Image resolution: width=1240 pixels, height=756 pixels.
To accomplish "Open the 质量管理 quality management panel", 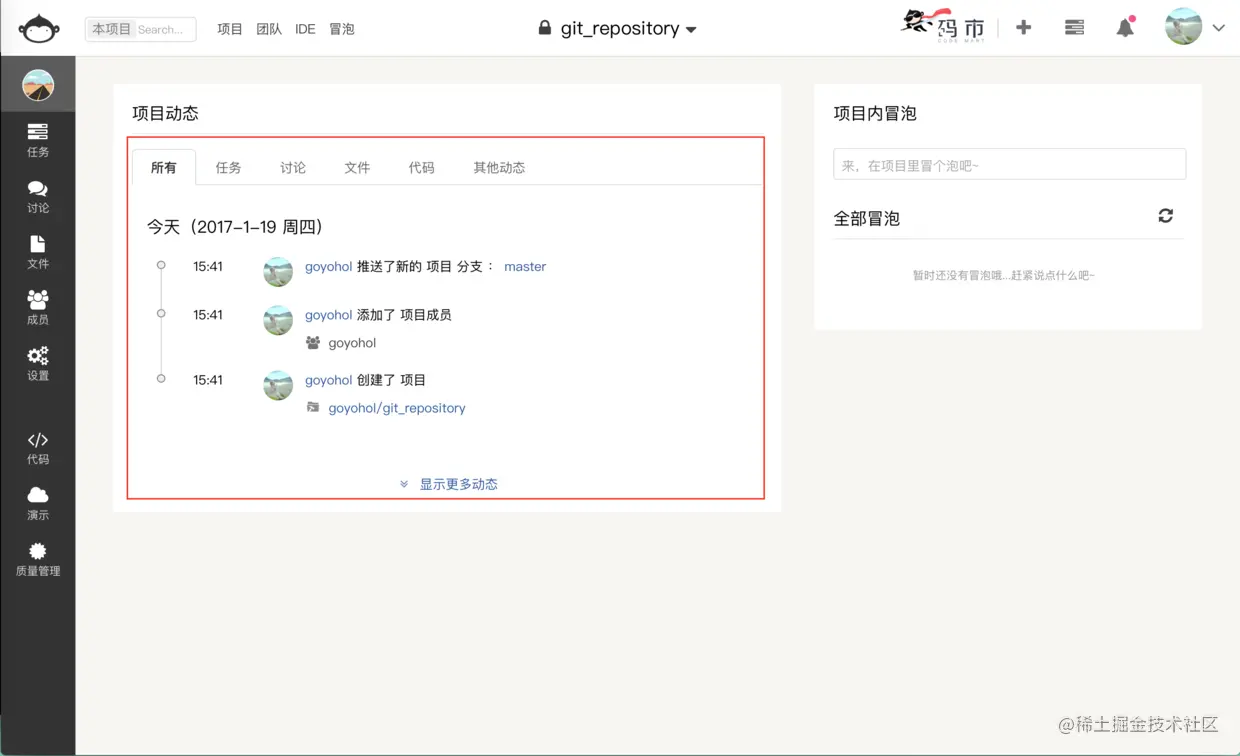I will 38,560.
